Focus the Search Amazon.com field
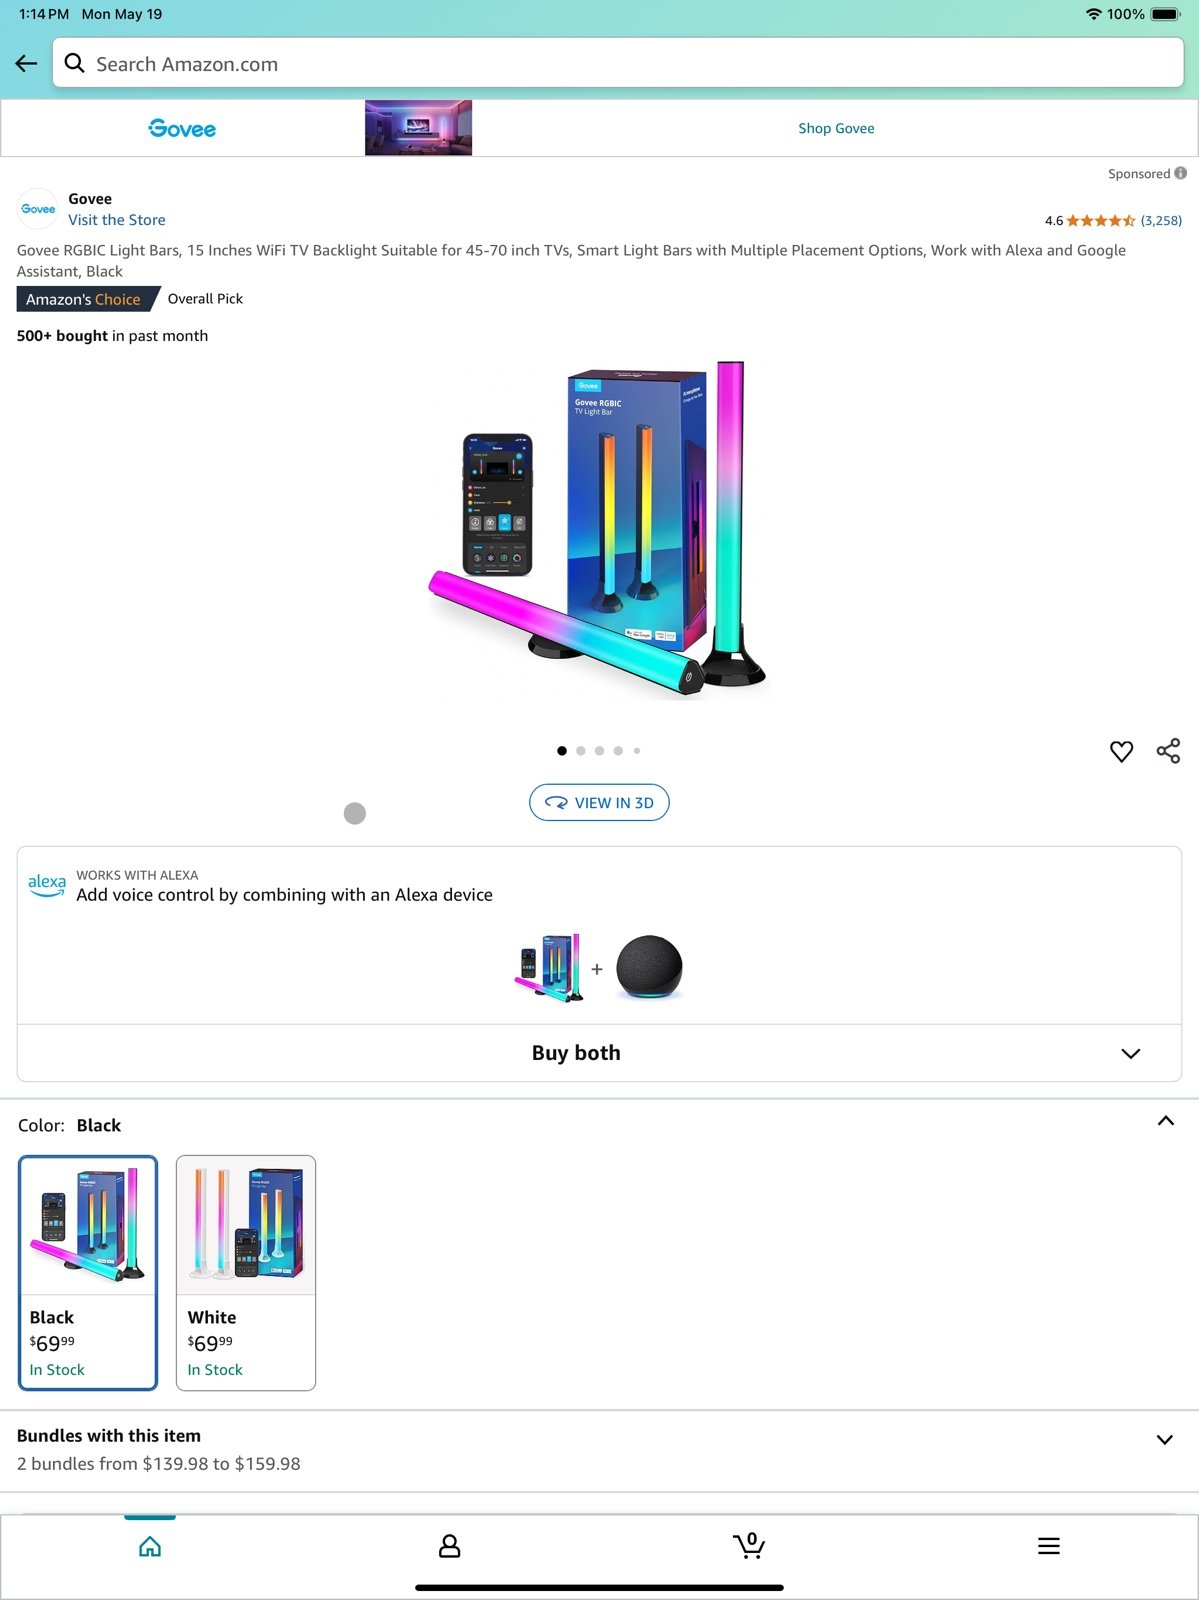 [x=618, y=64]
